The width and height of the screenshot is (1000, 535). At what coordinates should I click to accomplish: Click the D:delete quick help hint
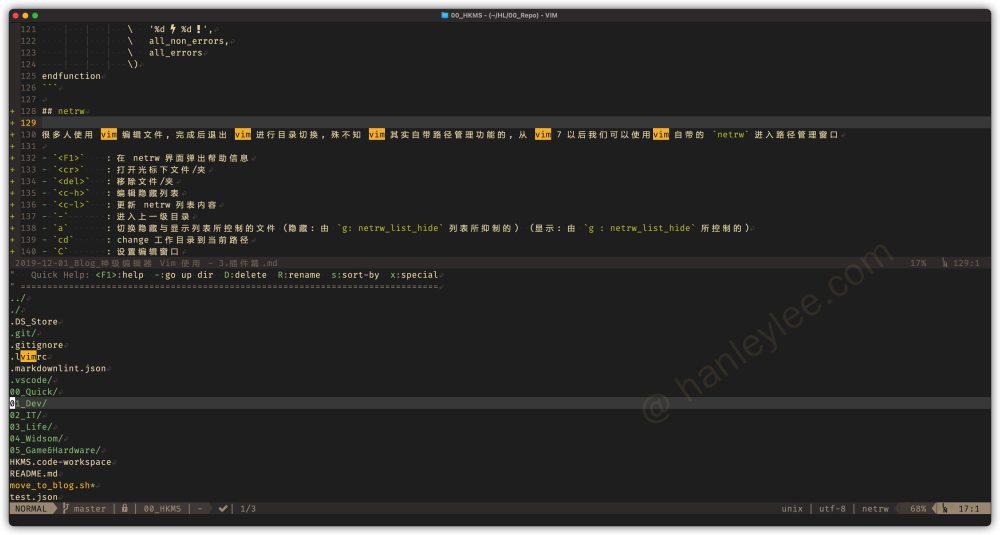[245, 275]
